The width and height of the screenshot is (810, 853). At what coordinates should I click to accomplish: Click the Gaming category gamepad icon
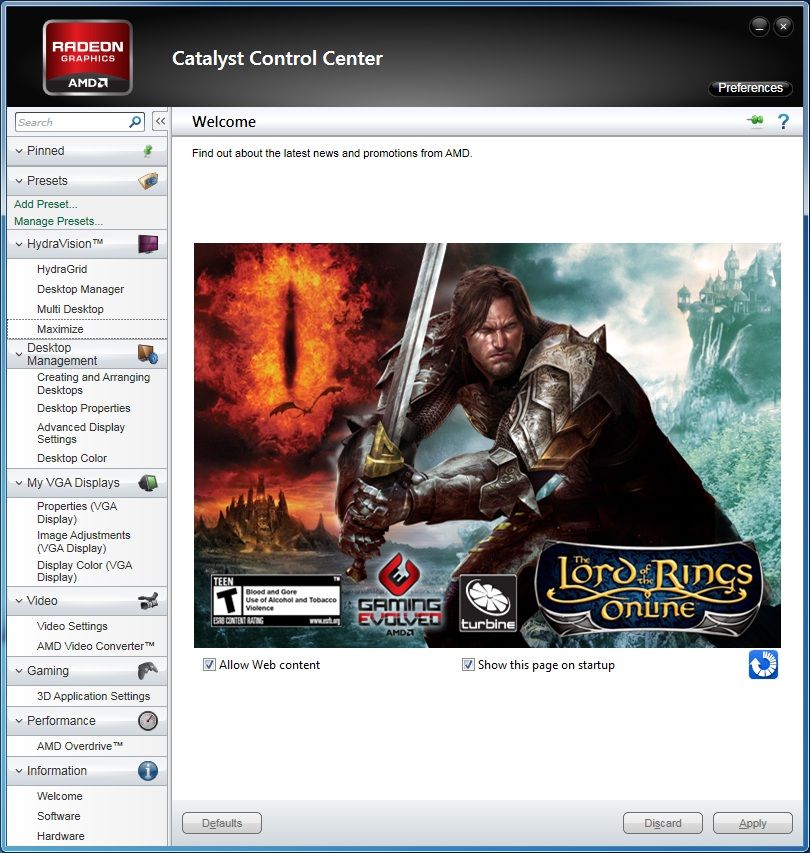[148, 671]
